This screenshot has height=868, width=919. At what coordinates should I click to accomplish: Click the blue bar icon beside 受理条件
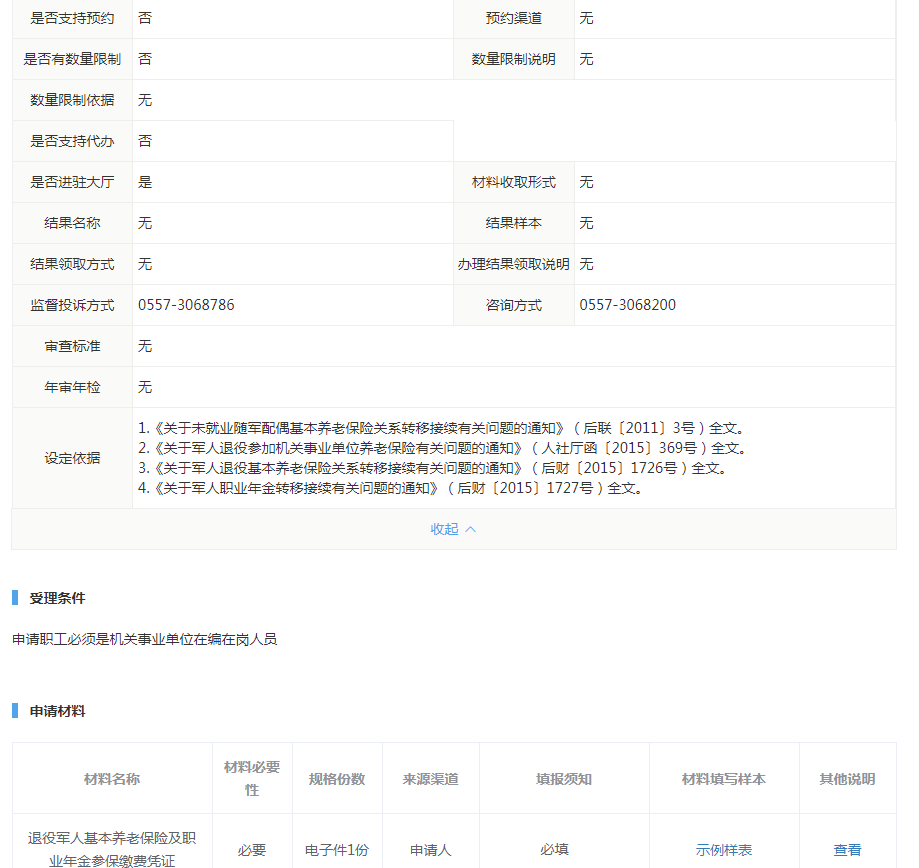tap(15, 598)
